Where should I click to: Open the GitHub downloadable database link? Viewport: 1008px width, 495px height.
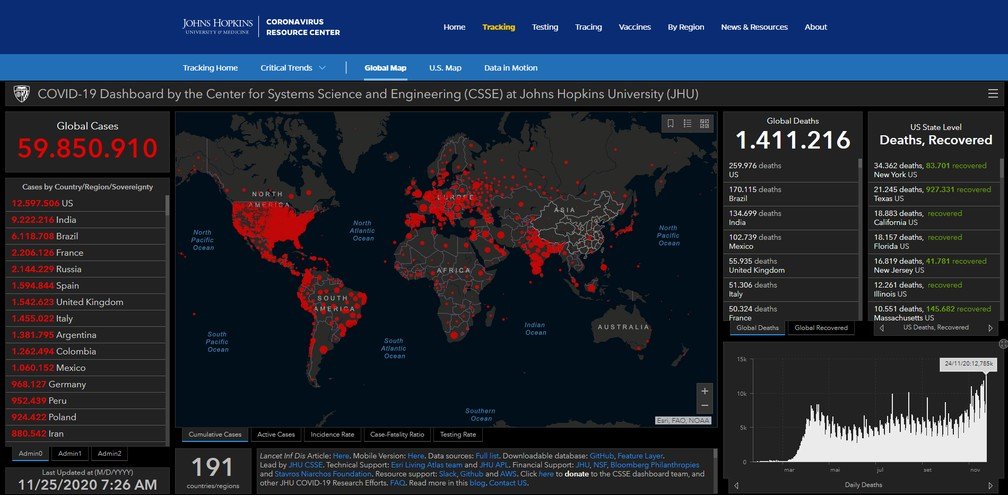coord(602,455)
